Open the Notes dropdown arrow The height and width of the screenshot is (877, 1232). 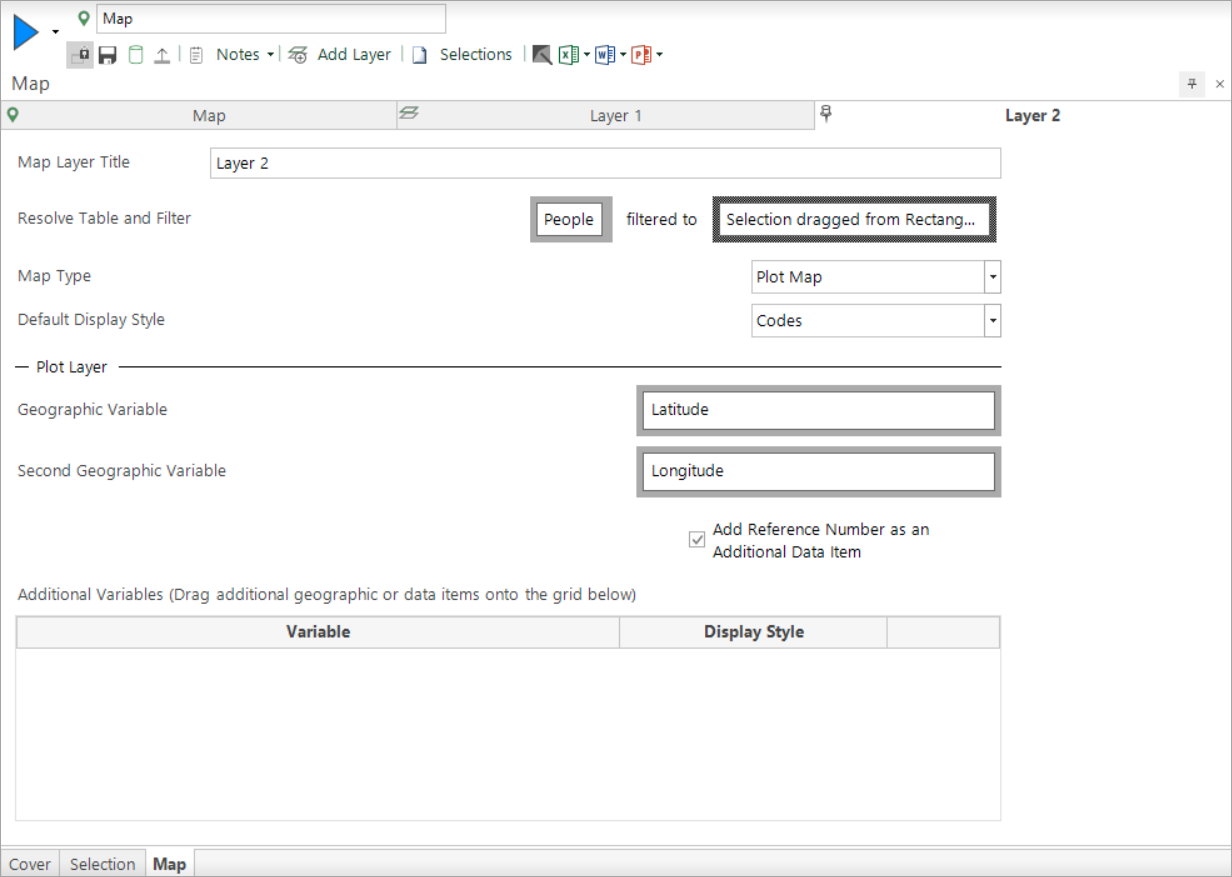[x=270, y=55]
